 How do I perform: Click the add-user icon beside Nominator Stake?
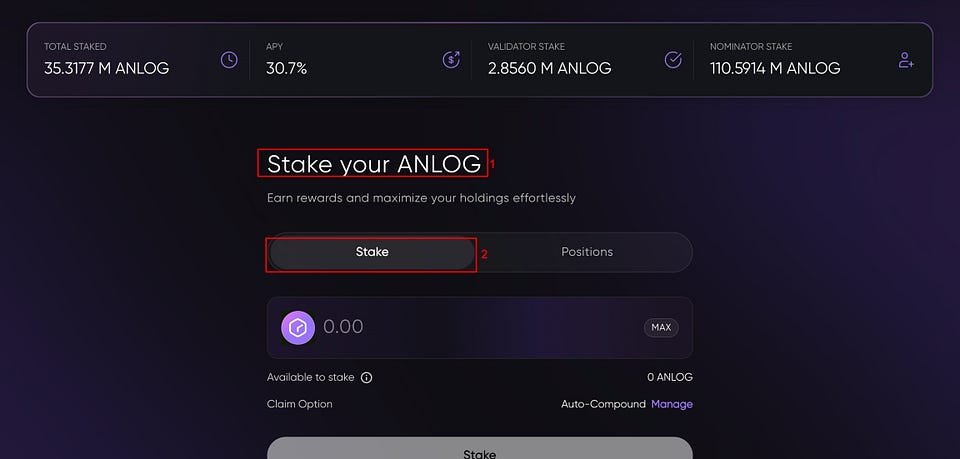(906, 60)
